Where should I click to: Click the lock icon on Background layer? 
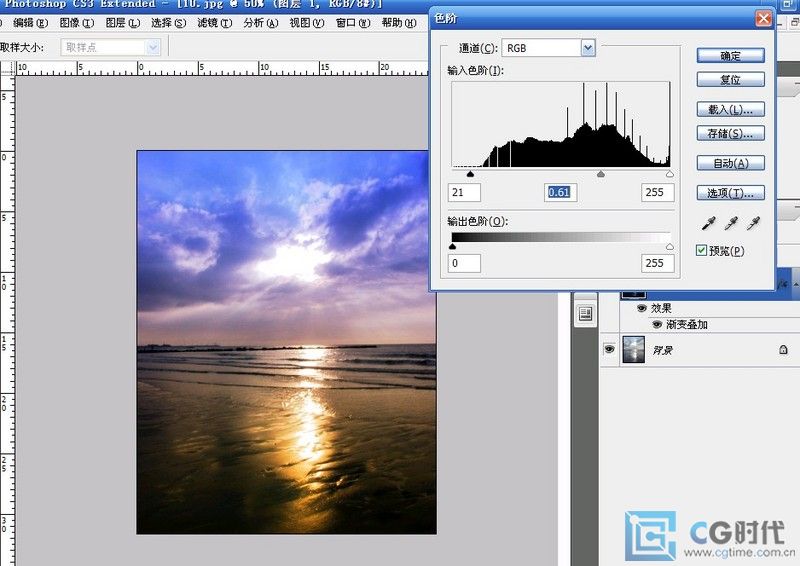coord(782,349)
